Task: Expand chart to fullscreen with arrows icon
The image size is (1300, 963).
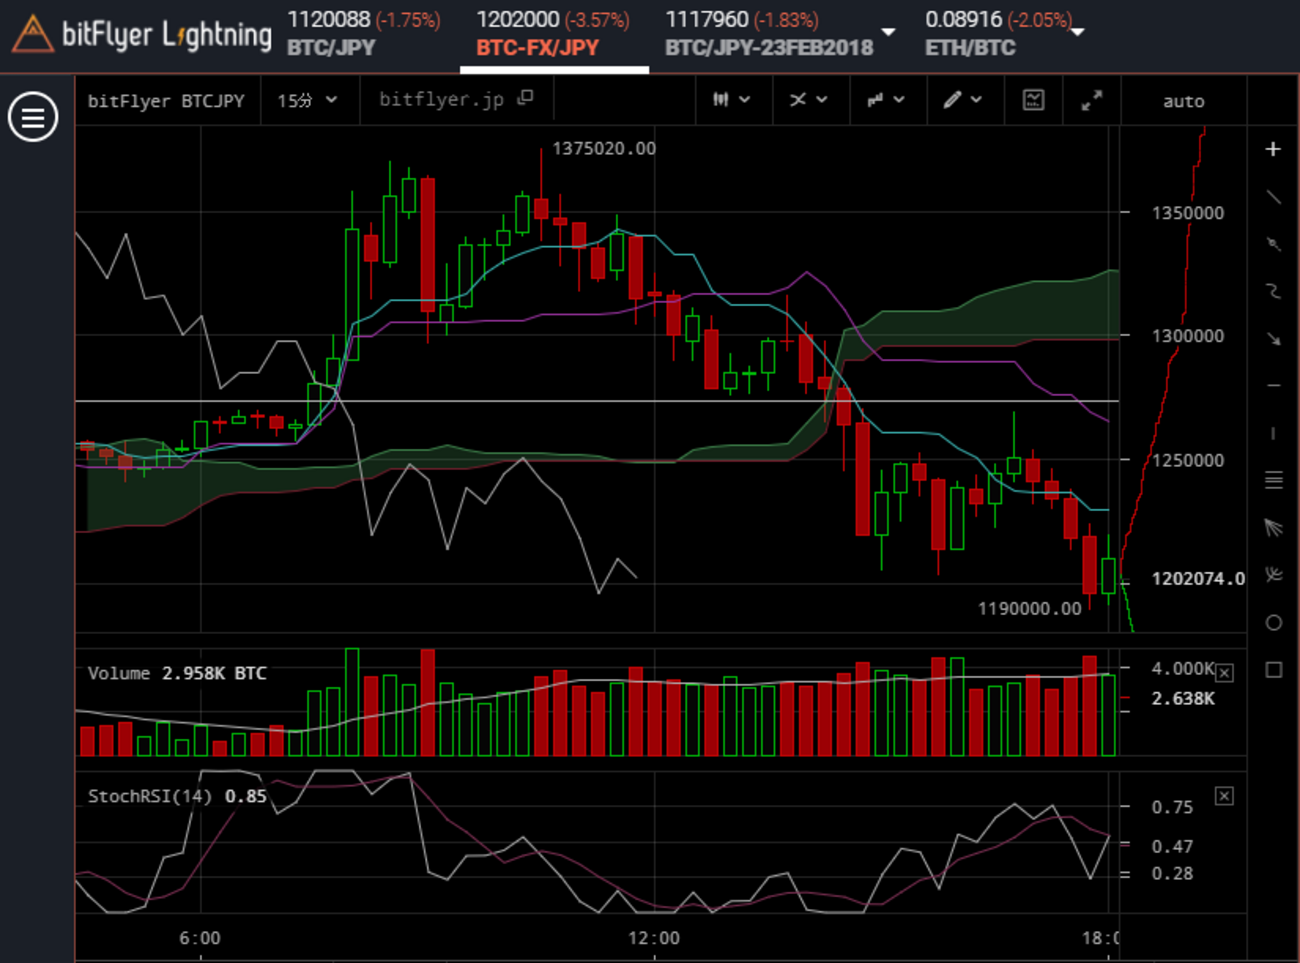Action: tap(1092, 100)
